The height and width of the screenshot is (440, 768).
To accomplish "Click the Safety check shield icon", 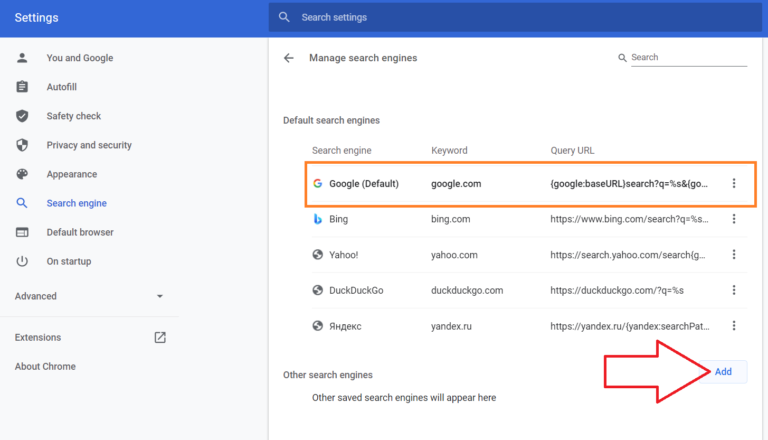I will 22,116.
